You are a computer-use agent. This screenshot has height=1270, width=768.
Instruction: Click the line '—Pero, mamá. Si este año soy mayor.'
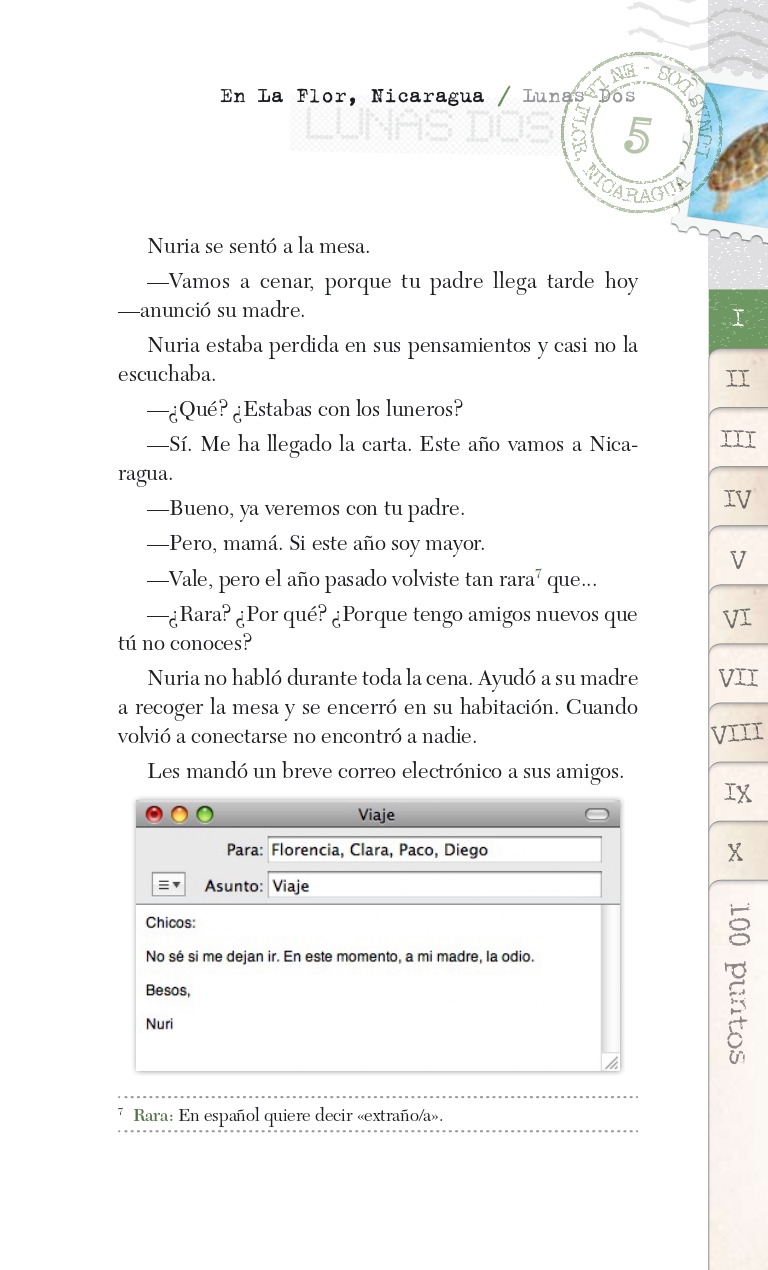point(316,544)
